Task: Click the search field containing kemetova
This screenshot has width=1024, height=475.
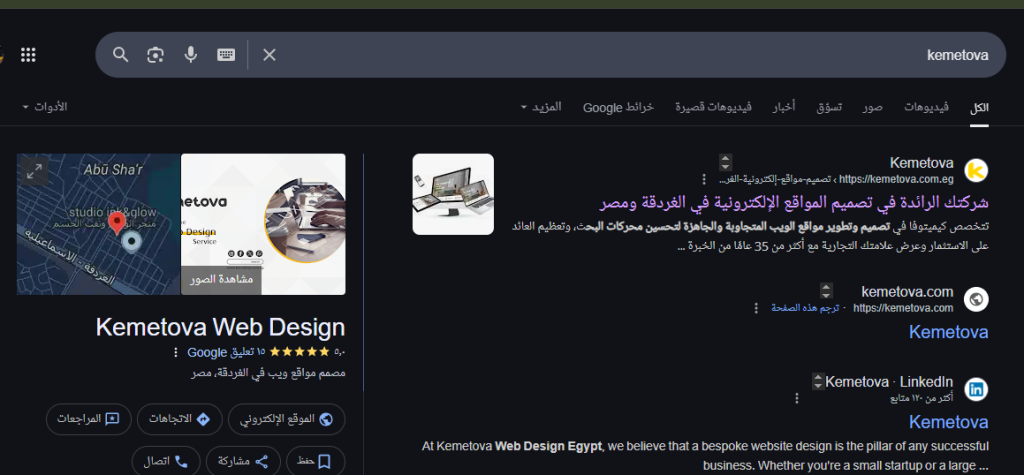Action: pos(551,55)
